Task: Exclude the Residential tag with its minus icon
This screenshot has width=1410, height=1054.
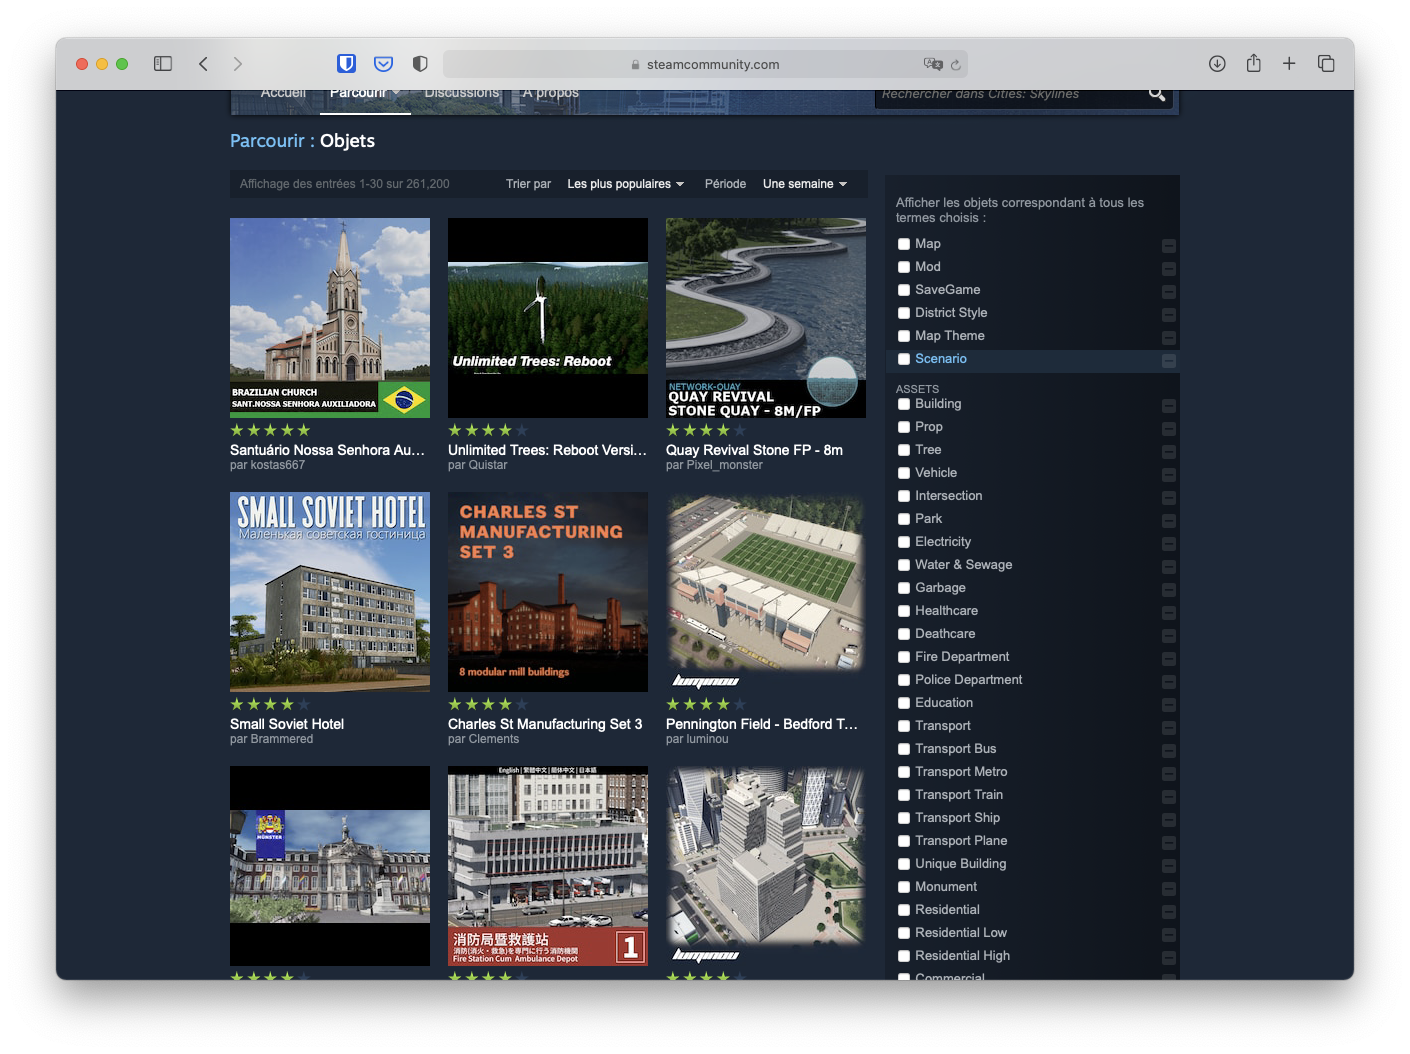Action: [x=1169, y=912]
